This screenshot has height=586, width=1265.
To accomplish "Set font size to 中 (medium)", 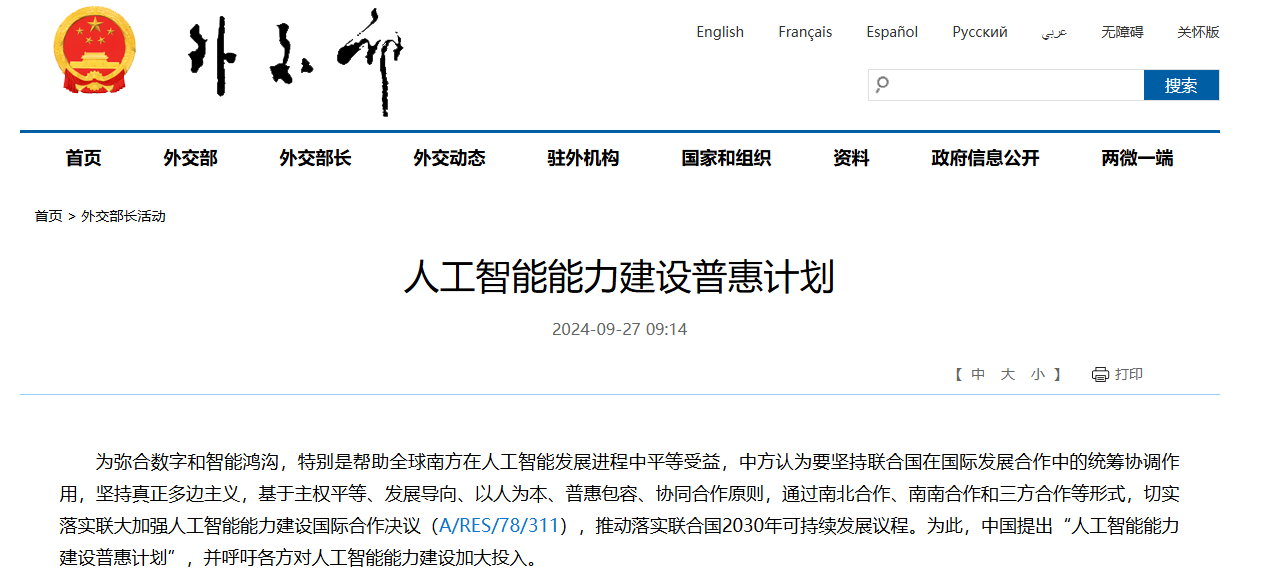I will coord(978,374).
